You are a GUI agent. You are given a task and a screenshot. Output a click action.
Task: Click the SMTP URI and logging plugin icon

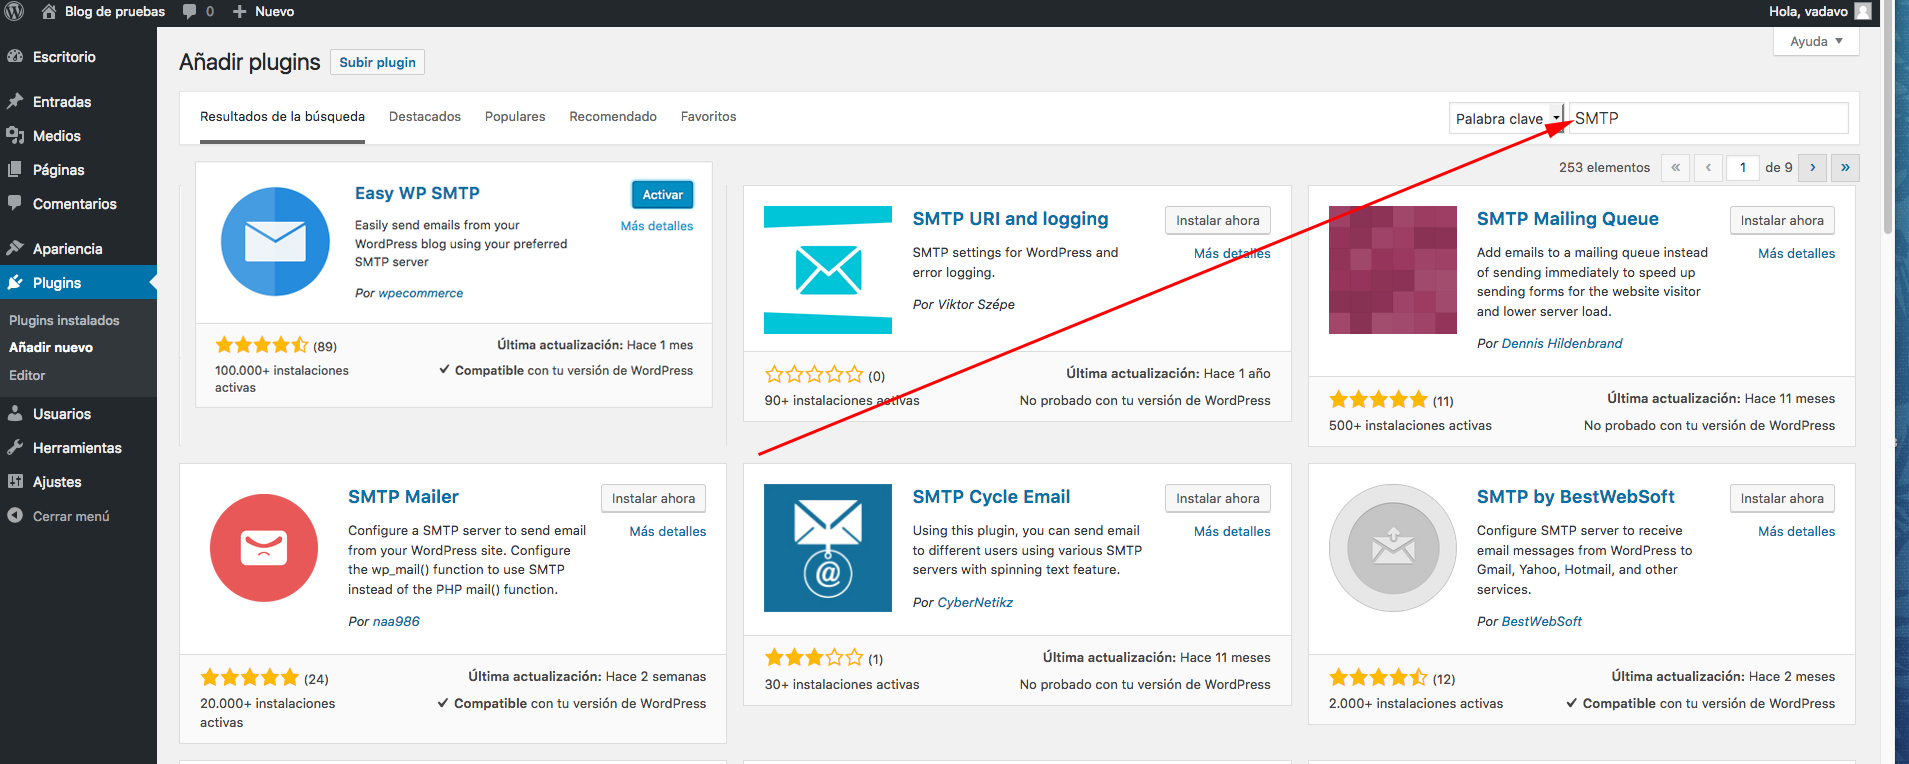(828, 270)
